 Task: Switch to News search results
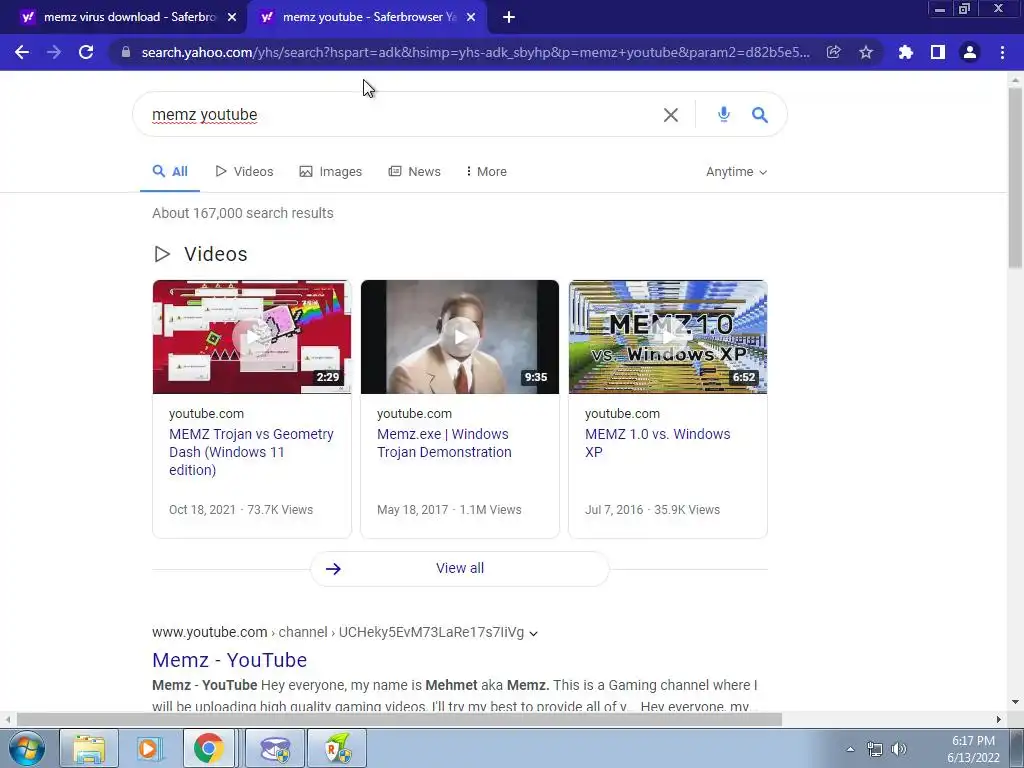[x=415, y=172]
